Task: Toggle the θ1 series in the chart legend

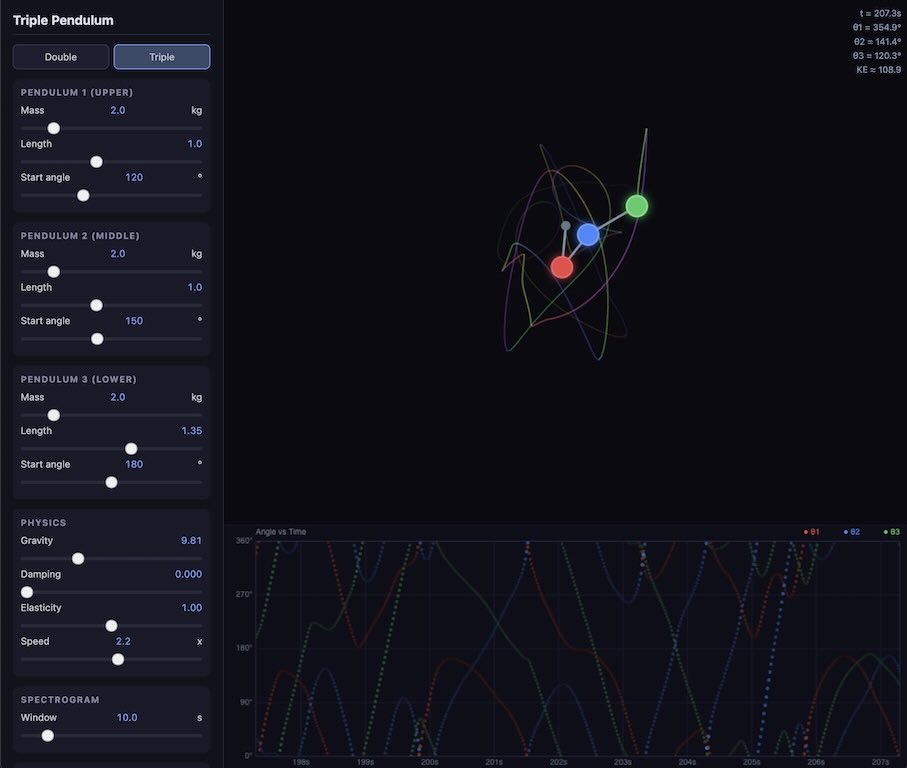Action: coord(812,531)
